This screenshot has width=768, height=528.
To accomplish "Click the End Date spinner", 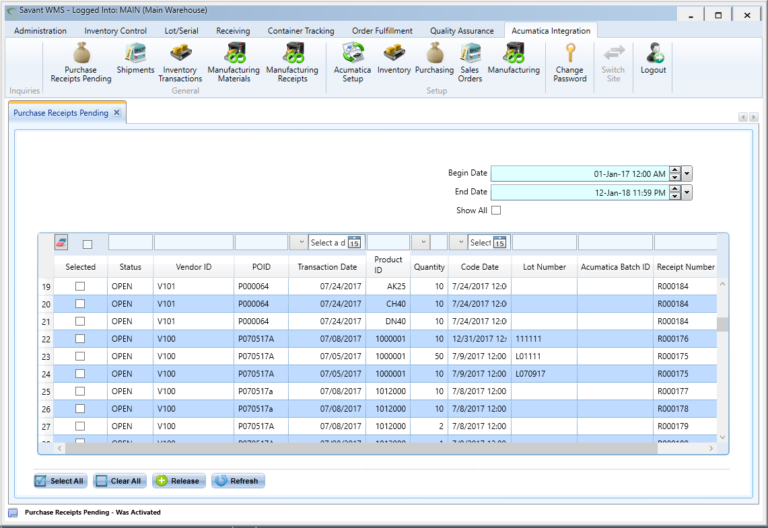I will pos(675,192).
